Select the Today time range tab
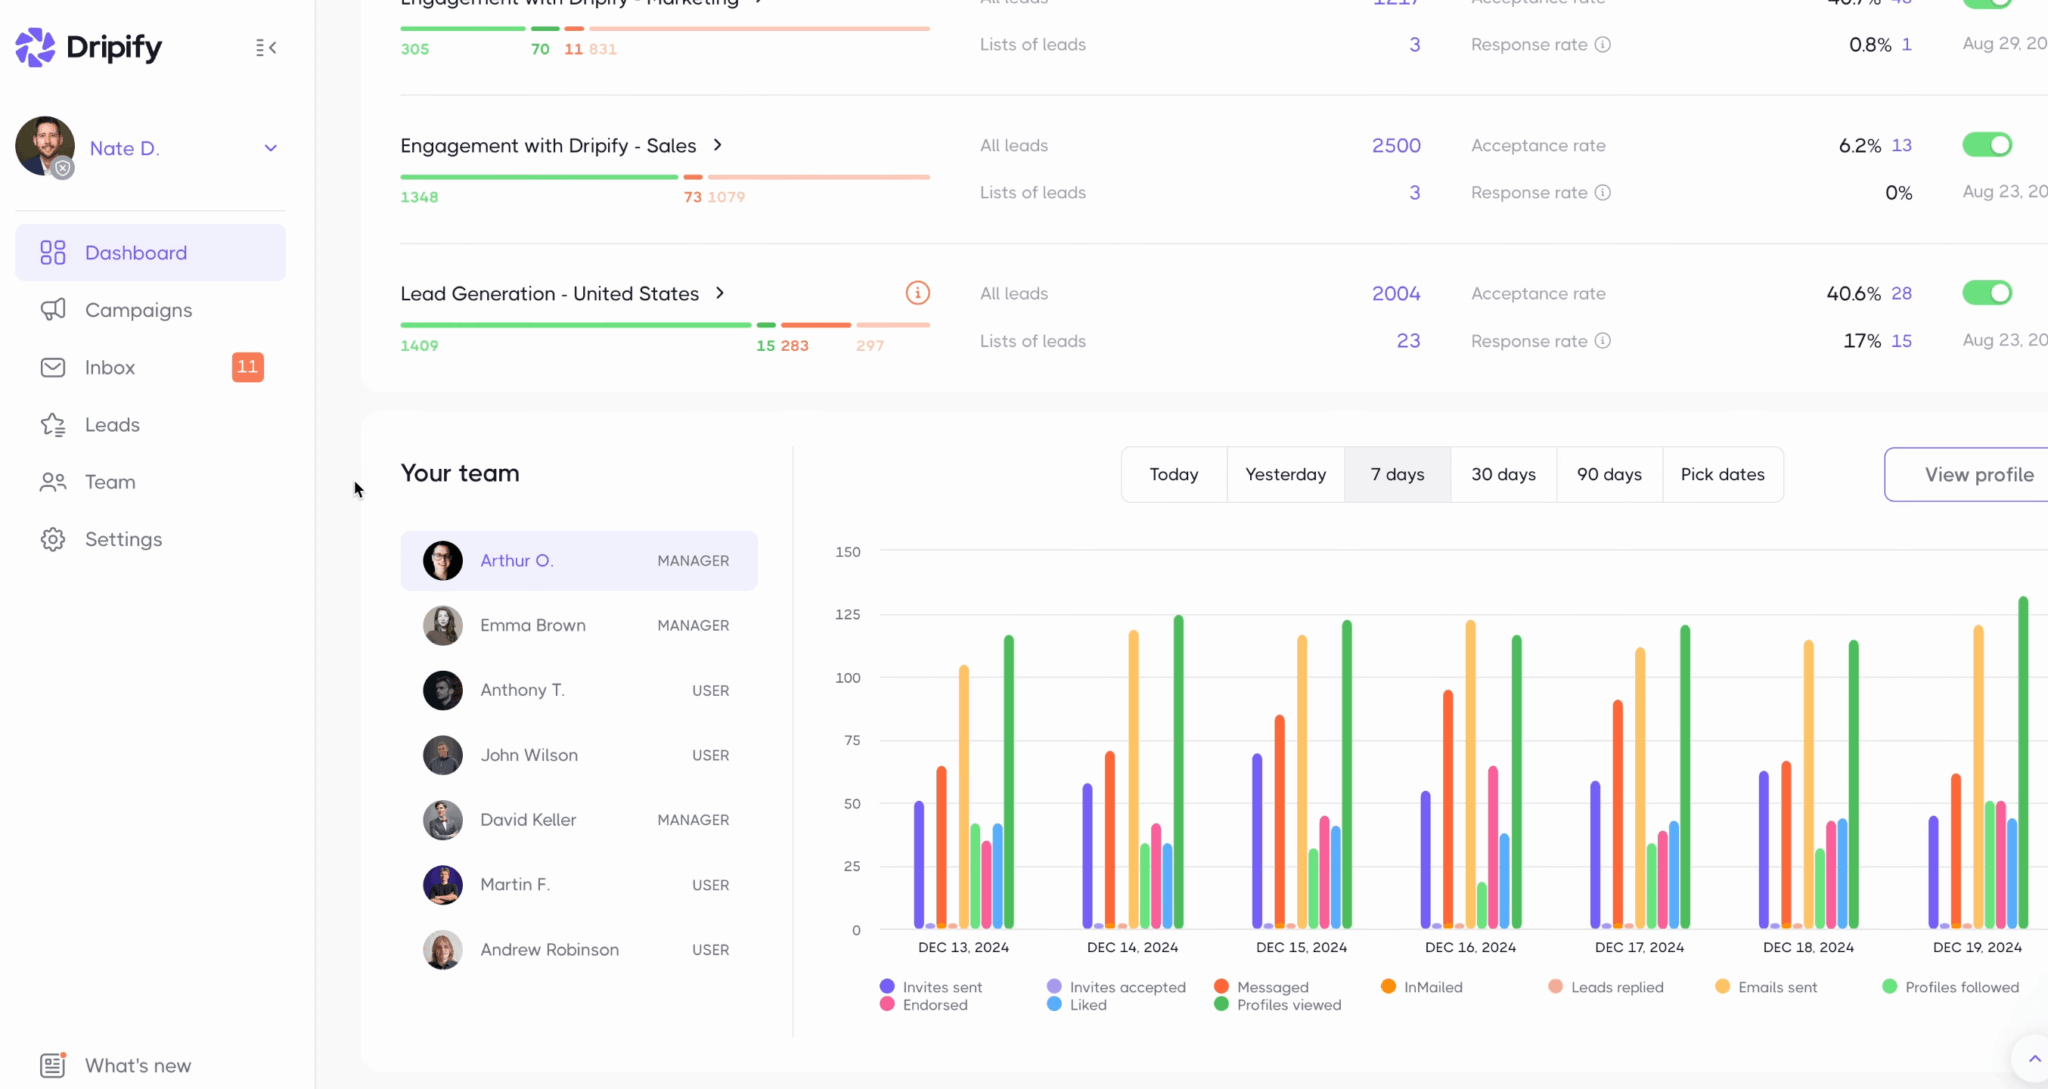The height and width of the screenshot is (1089, 2048). pos(1174,474)
